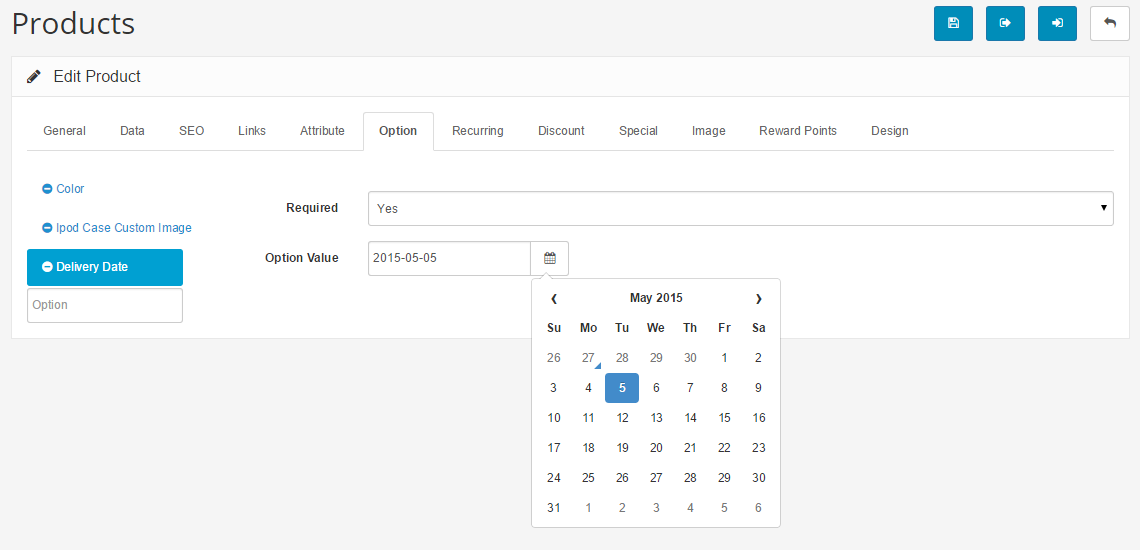Click the May 2015 month header
The image size is (1140, 550).
click(656, 298)
